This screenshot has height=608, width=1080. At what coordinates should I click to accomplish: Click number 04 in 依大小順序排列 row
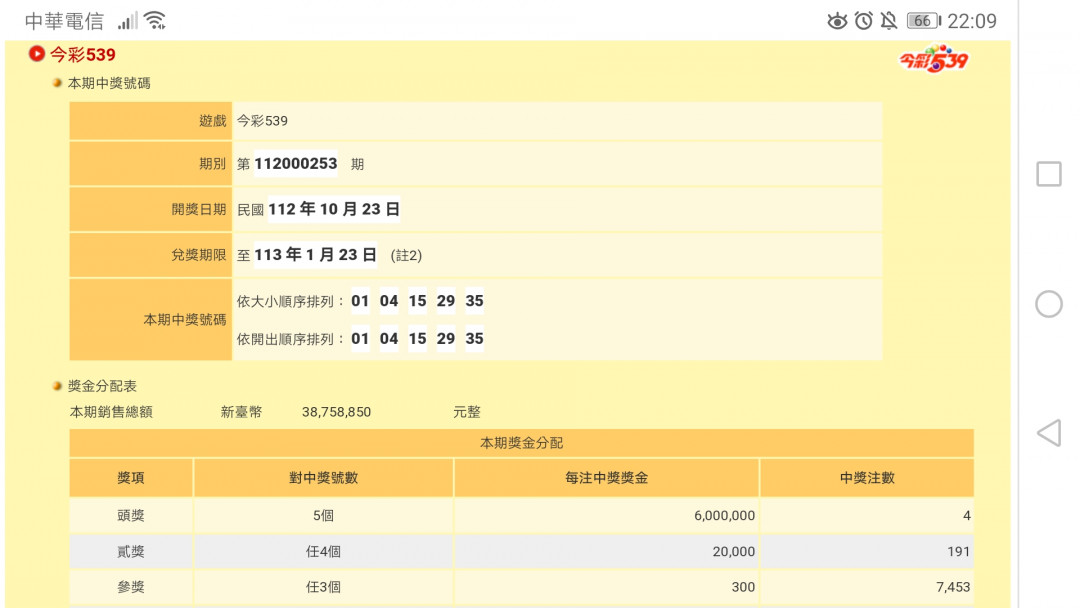pyautogui.click(x=389, y=301)
